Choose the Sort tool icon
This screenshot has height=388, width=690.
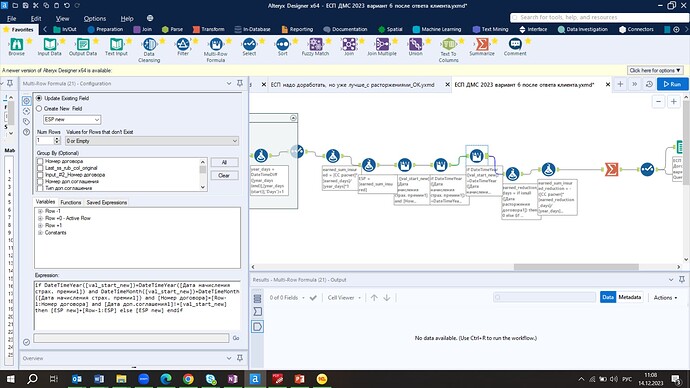click(x=283, y=44)
